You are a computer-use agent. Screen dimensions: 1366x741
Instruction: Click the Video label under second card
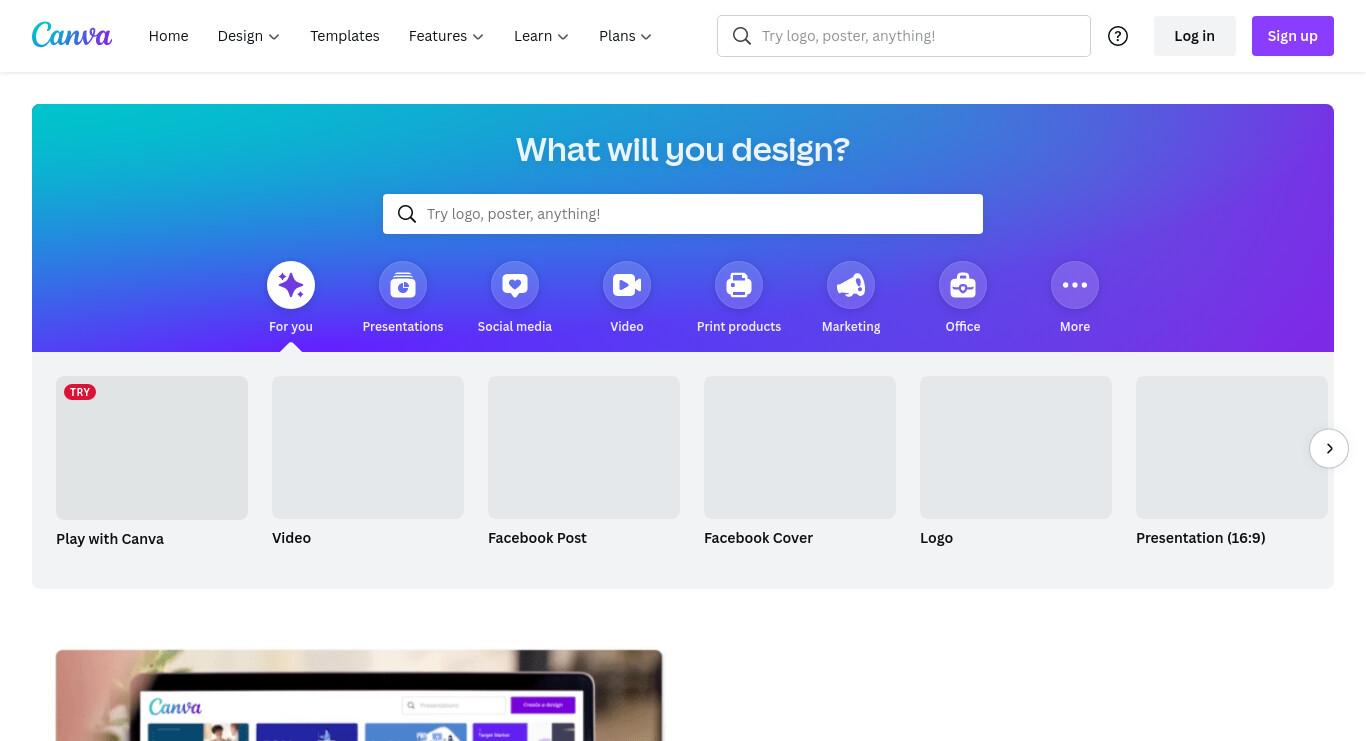[x=291, y=538]
